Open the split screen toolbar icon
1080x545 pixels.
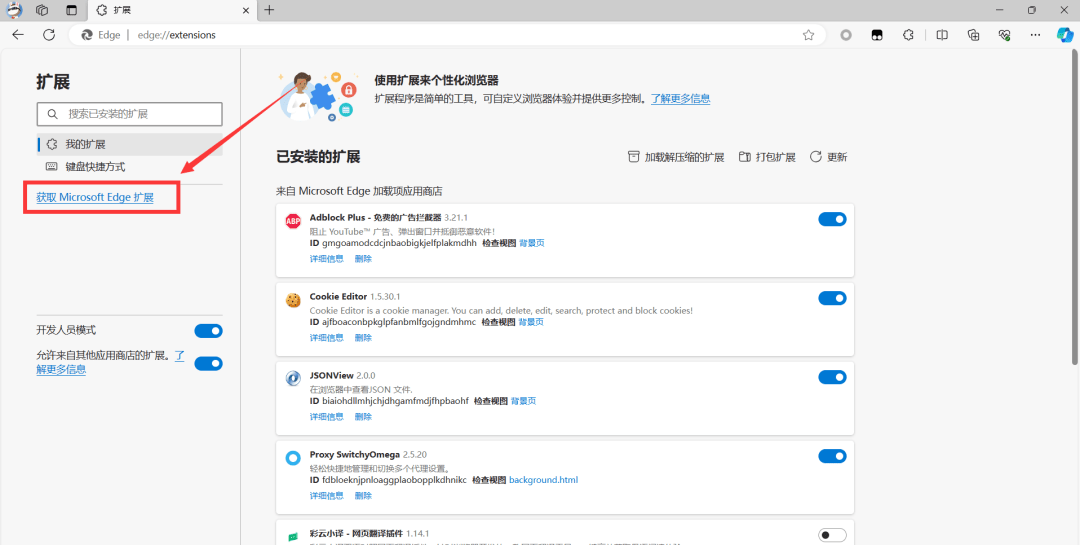click(x=941, y=35)
